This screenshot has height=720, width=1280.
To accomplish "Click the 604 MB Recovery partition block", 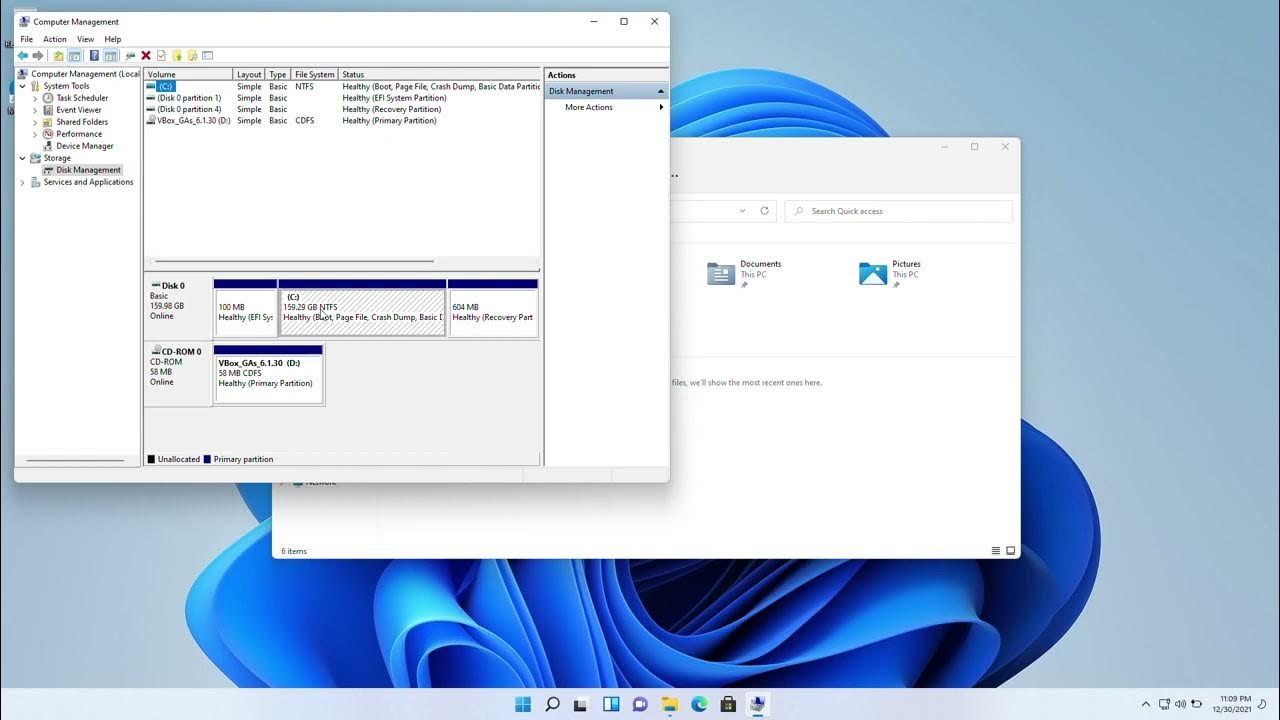I will tap(493, 308).
